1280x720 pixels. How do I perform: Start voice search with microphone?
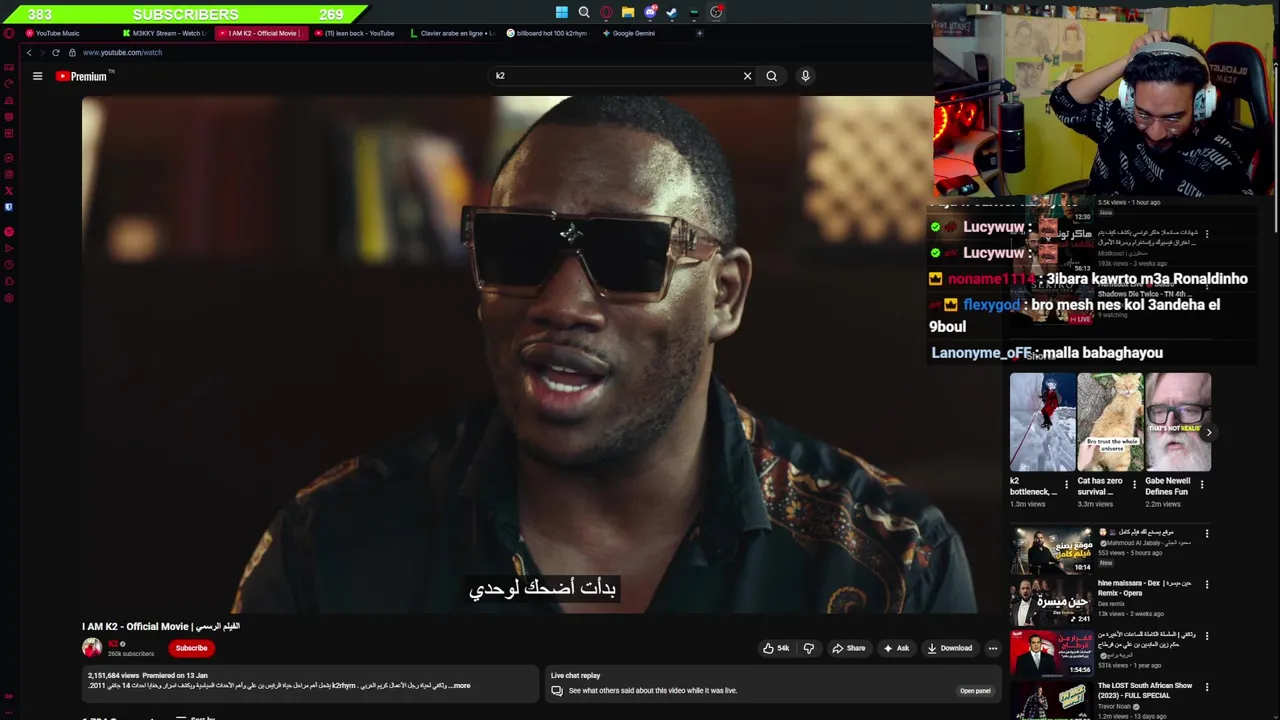(x=805, y=76)
